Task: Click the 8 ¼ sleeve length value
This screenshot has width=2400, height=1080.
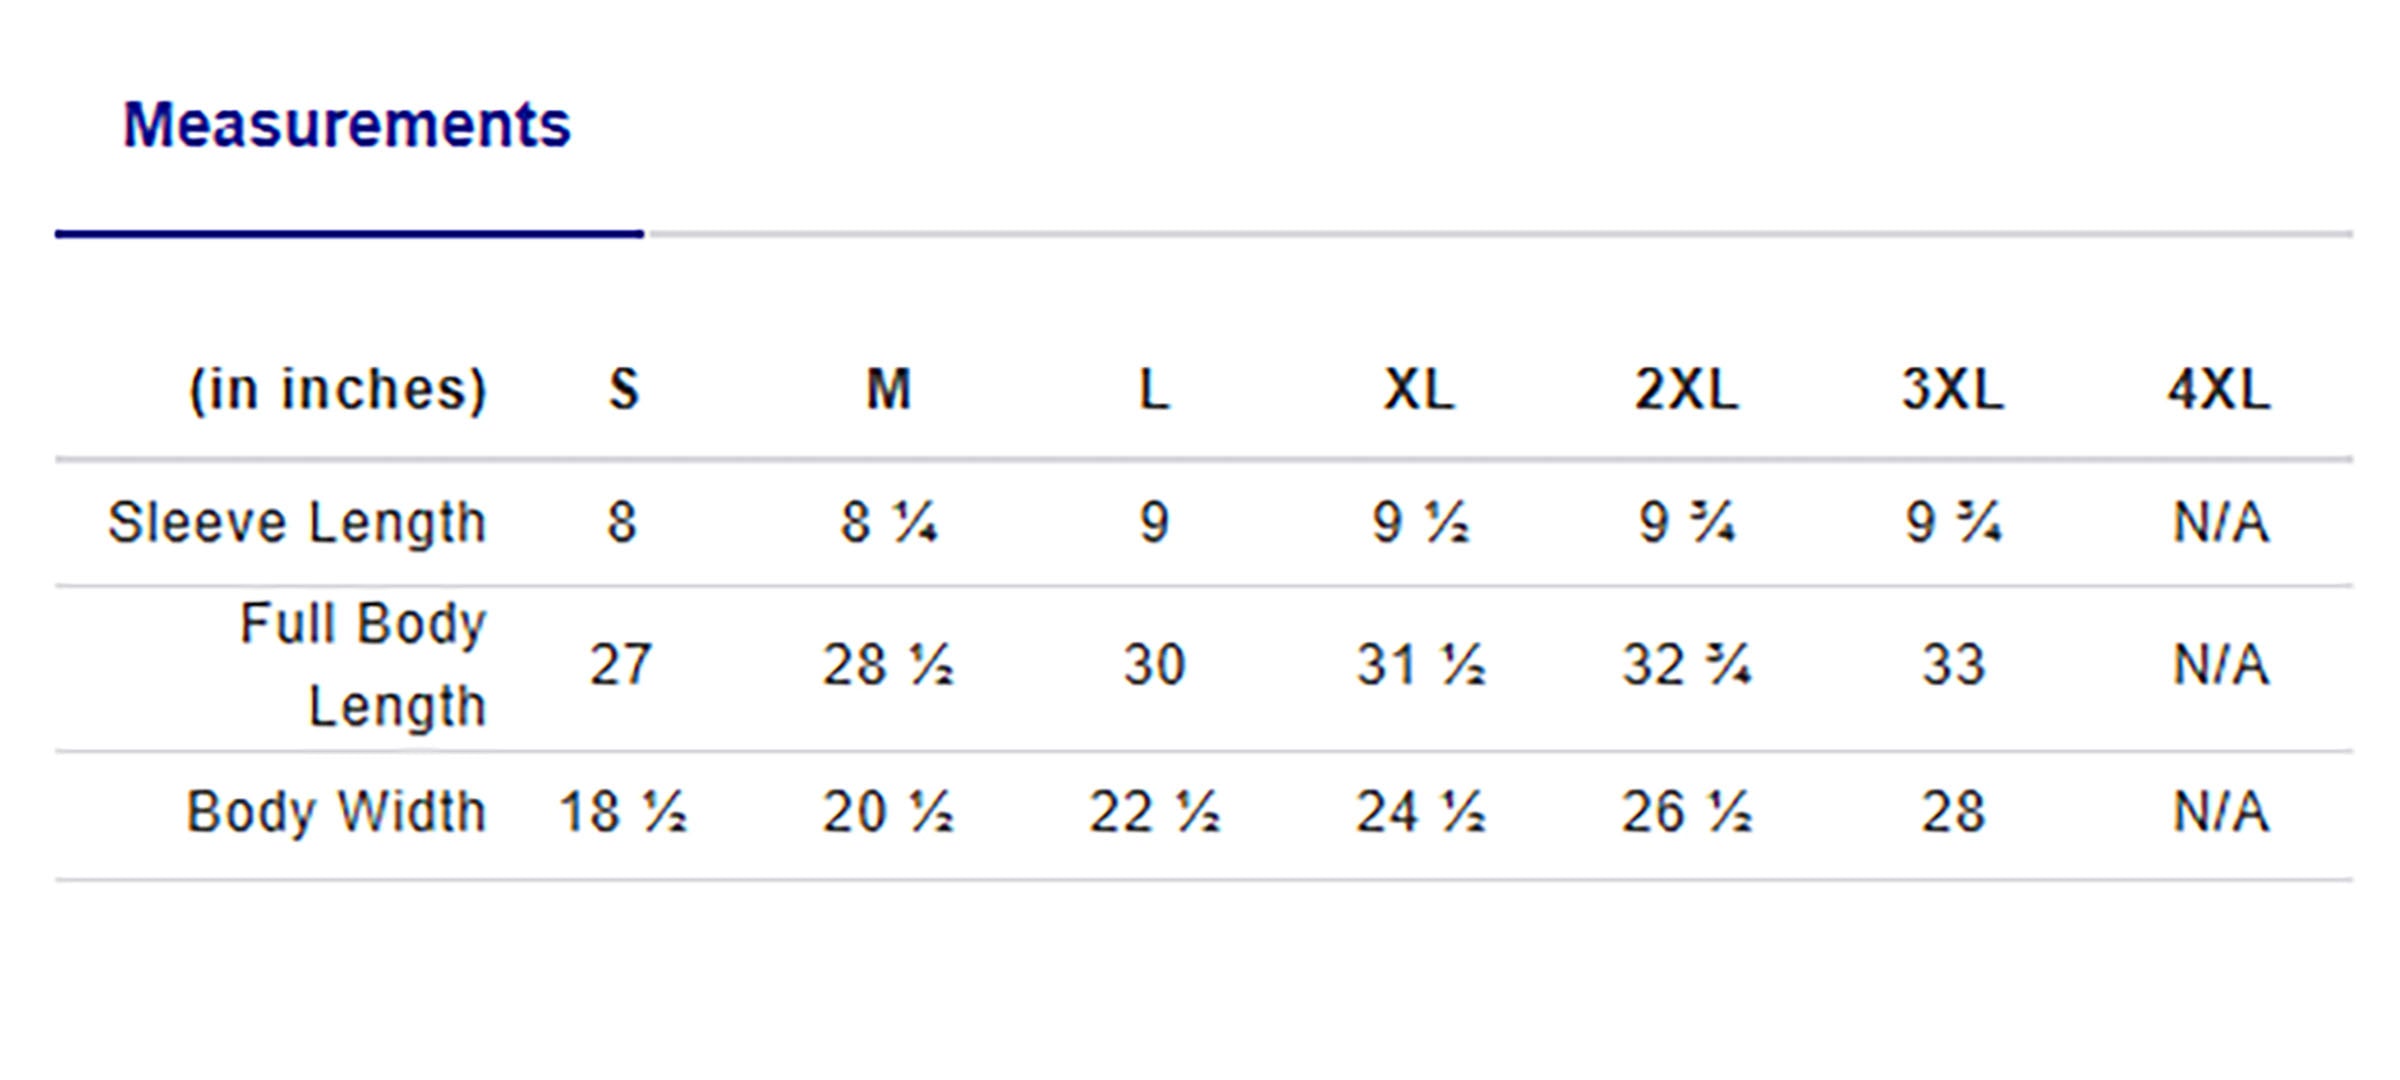Action: pyautogui.click(x=888, y=522)
